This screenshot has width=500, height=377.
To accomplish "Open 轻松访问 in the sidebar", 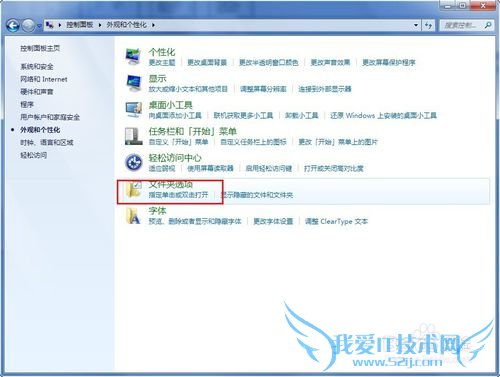I will pyautogui.click(x=33, y=155).
